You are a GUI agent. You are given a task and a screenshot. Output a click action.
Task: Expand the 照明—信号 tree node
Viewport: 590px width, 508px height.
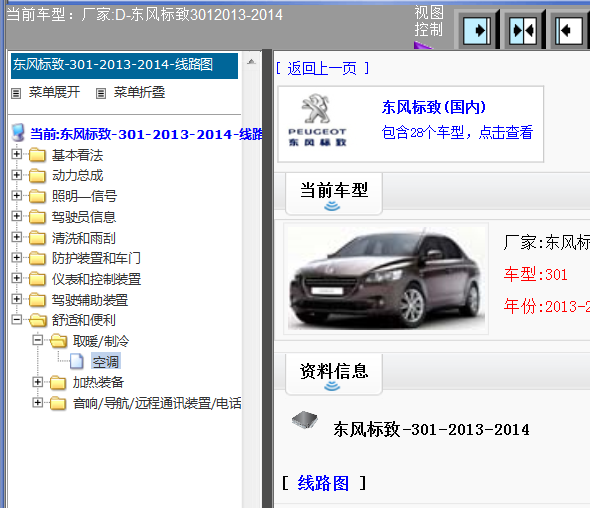pos(17,195)
